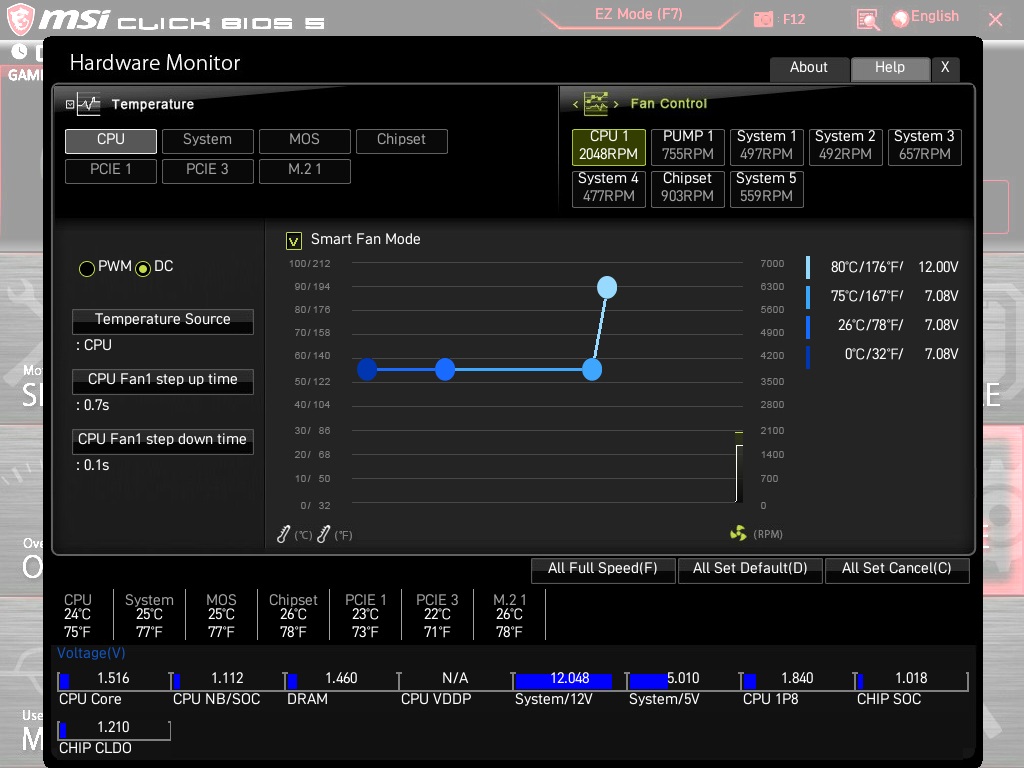Click the Fahrenheit thermometer icon below graph

(x=323, y=534)
